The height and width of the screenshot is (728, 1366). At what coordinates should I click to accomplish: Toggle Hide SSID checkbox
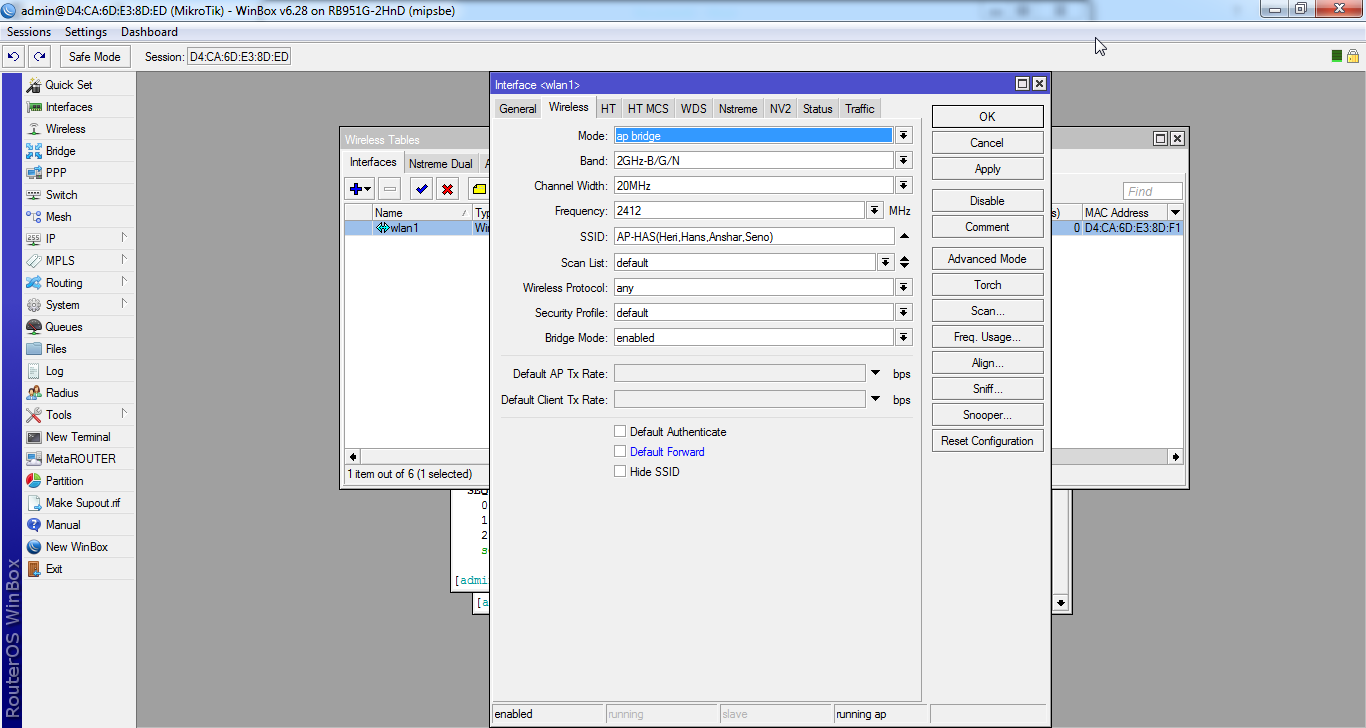620,472
